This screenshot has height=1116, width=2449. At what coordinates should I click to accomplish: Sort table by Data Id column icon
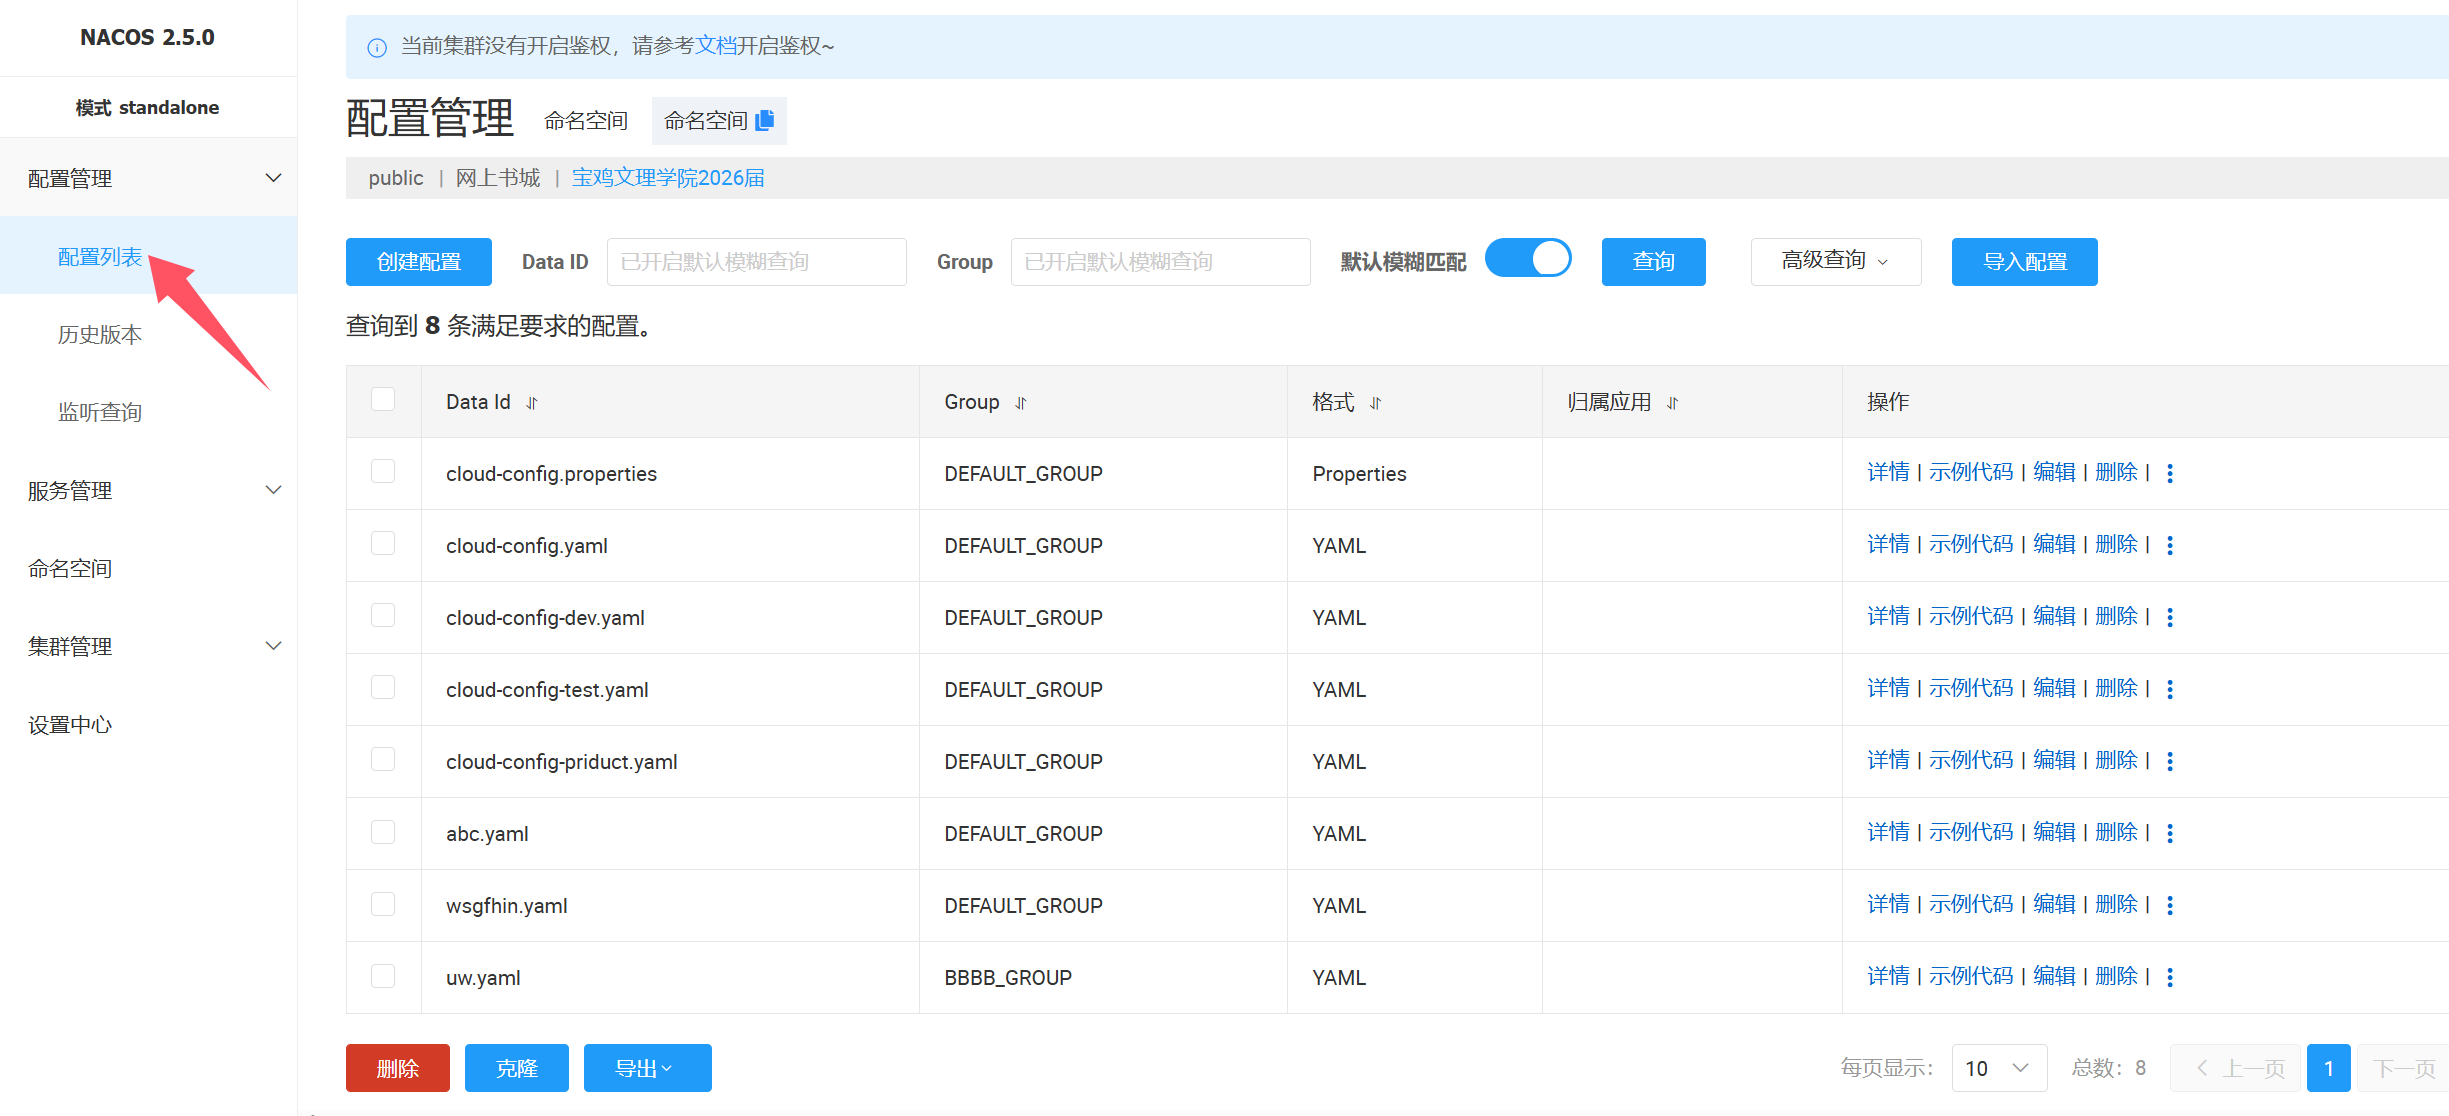pyautogui.click(x=532, y=403)
